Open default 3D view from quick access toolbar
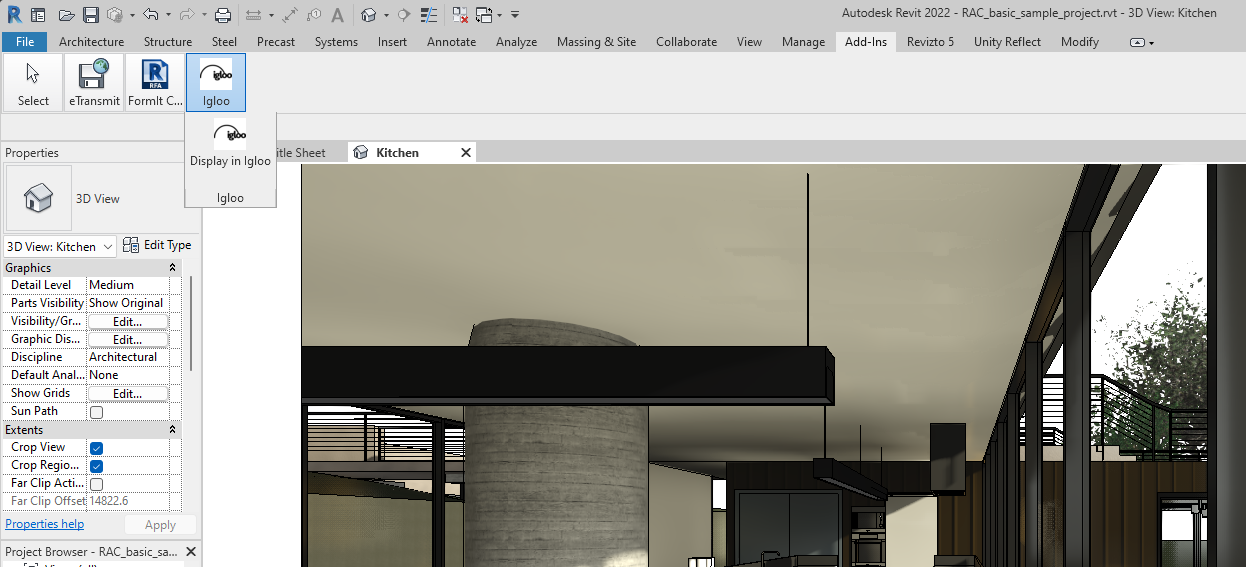 (x=369, y=15)
